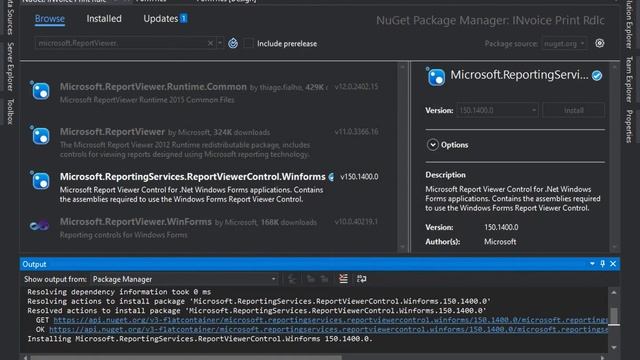Open the GET nuget.org URL link
The image size is (640, 360).
(x=331, y=320)
